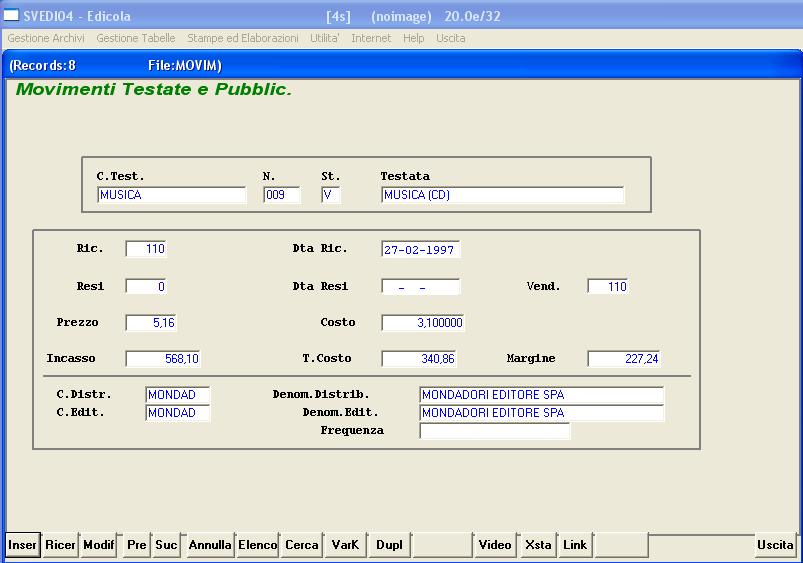Click the VarK button
Viewport: 803px width, 563px height.
click(345, 545)
